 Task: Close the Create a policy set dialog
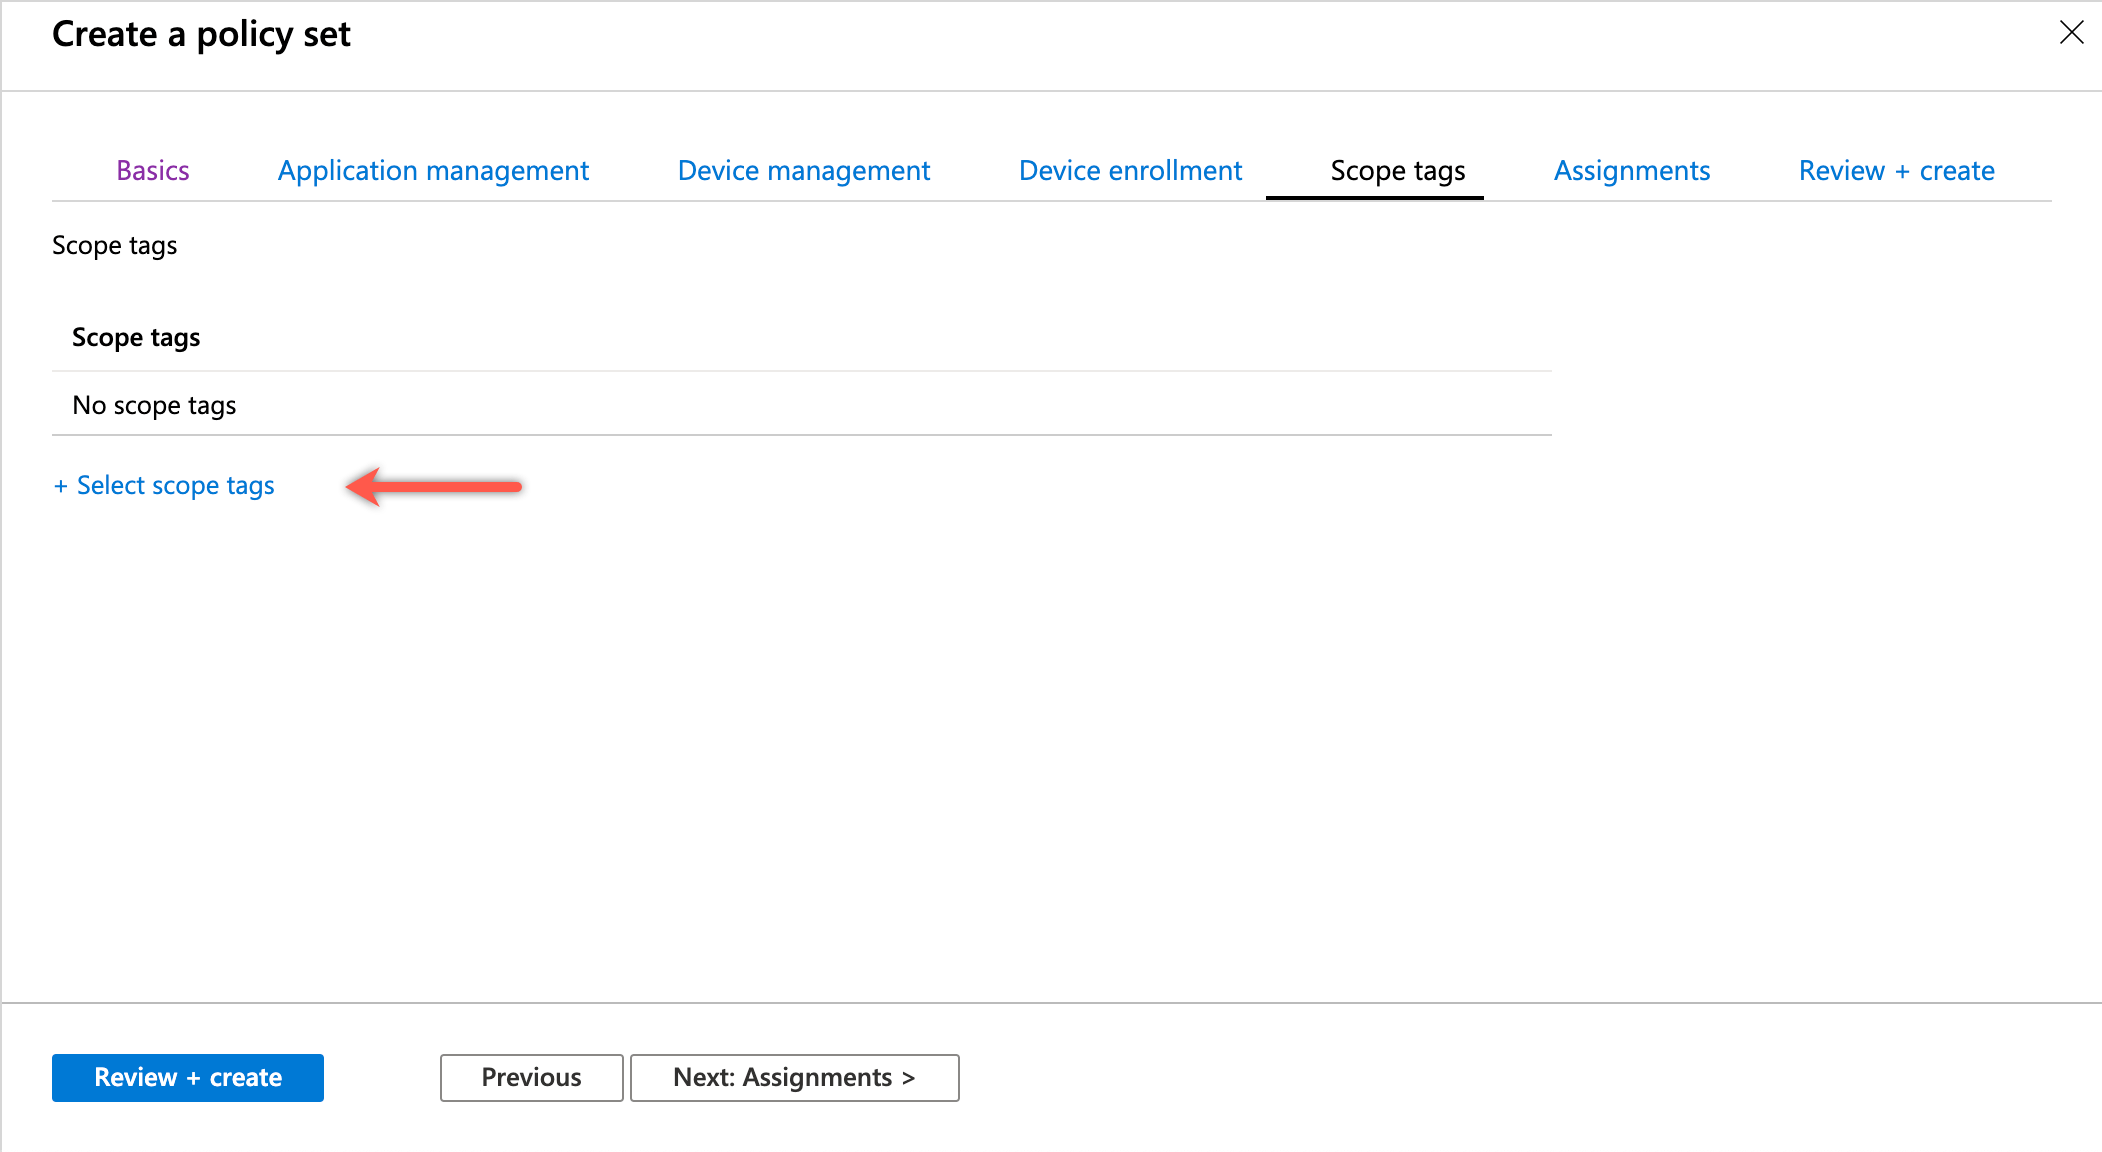point(2070,33)
